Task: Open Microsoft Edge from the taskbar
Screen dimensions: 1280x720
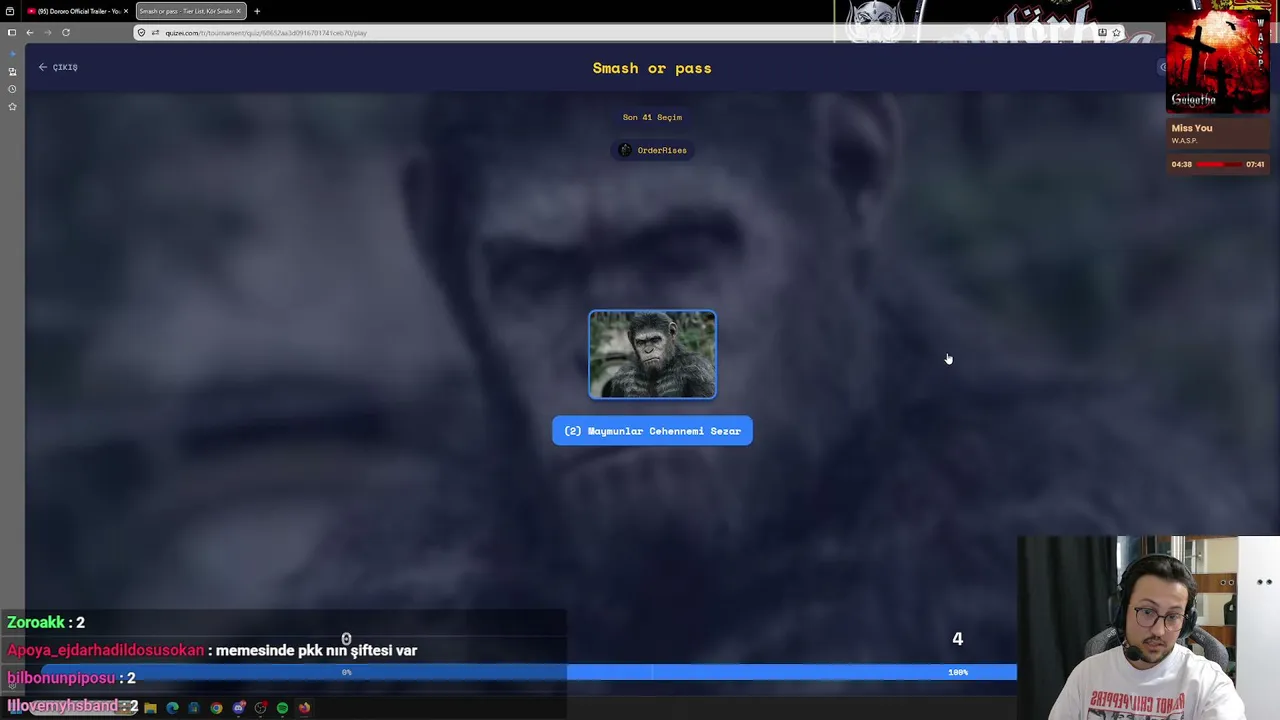Action: (172, 708)
